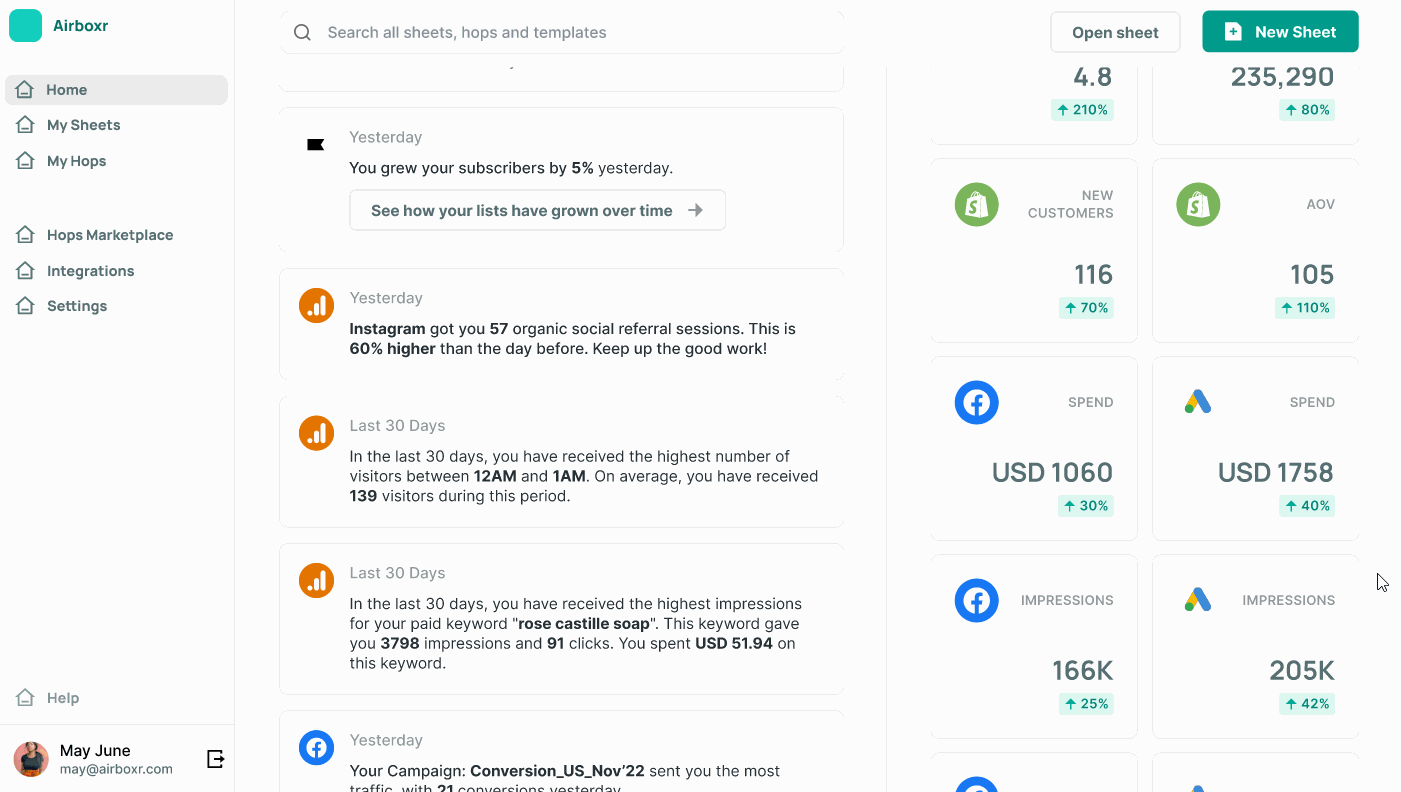Click 'See how your lists have grown' link
Viewport: 1401px width, 792px height.
(537, 211)
